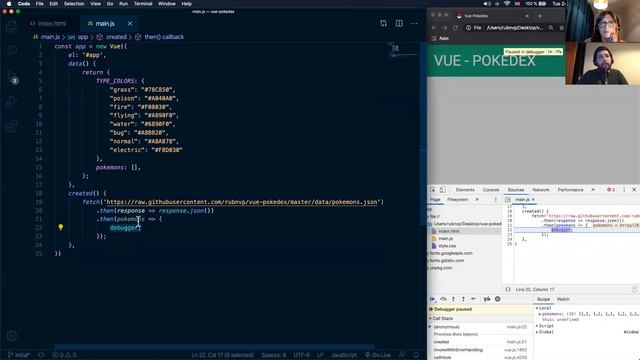
Task: Close the main.js editor tab in VS Code
Action: 130,24
